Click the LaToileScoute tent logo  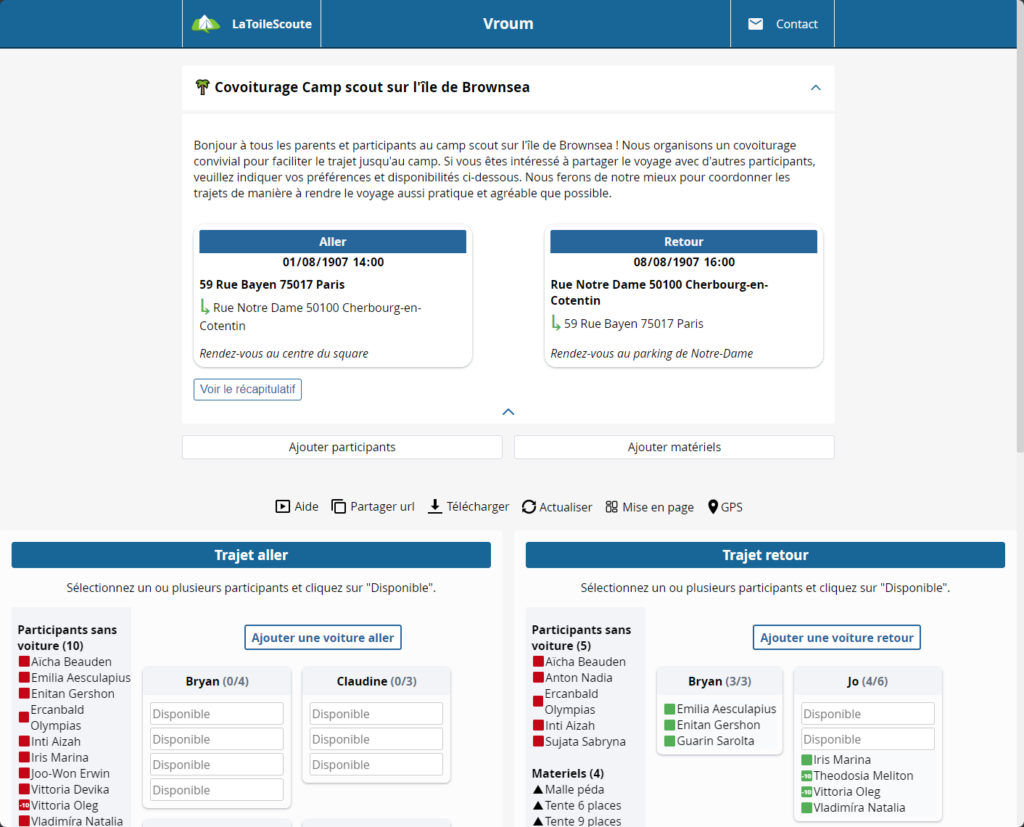[x=206, y=24]
